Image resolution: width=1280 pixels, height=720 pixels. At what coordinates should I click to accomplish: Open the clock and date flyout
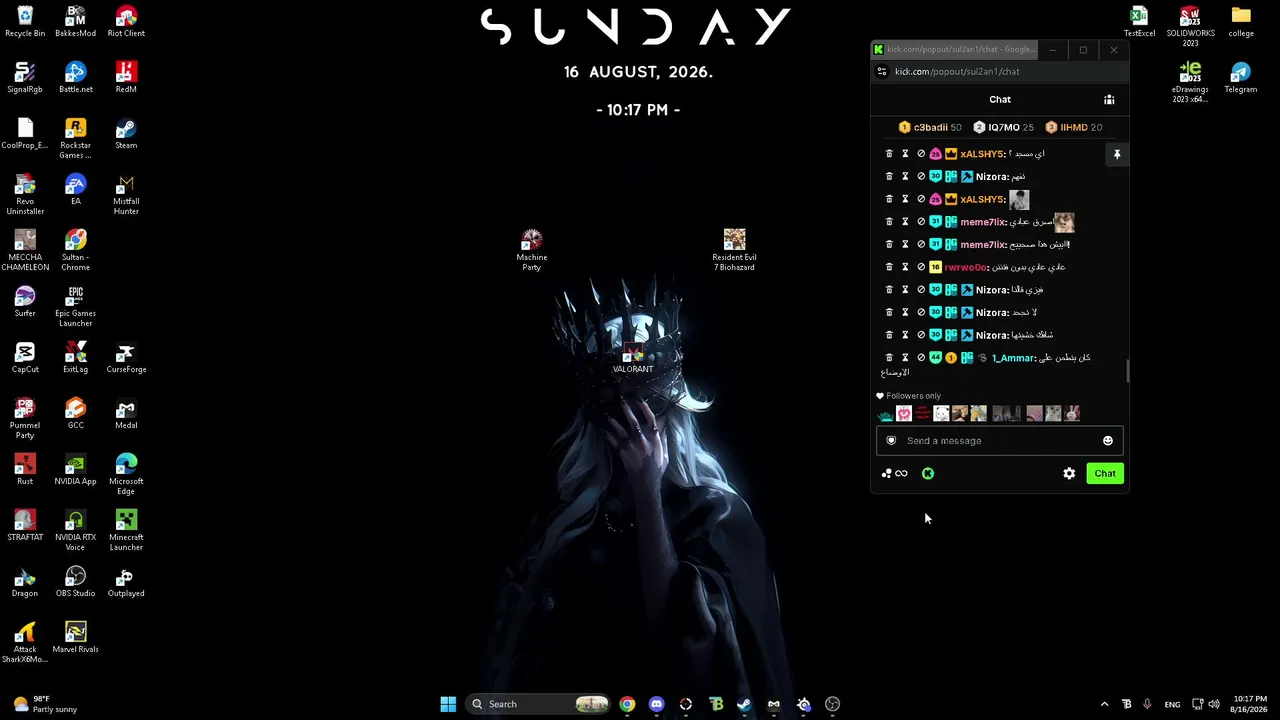coord(1250,704)
